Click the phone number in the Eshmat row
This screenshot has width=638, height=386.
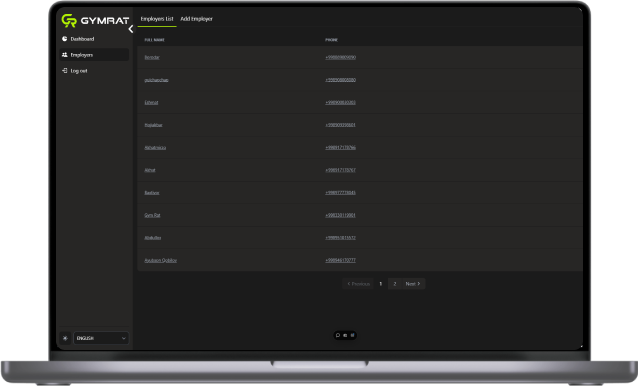tap(341, 102)
